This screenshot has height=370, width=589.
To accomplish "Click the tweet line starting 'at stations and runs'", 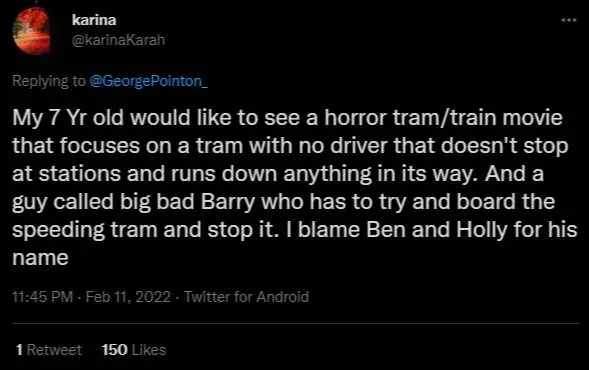I will pos(278,174).
